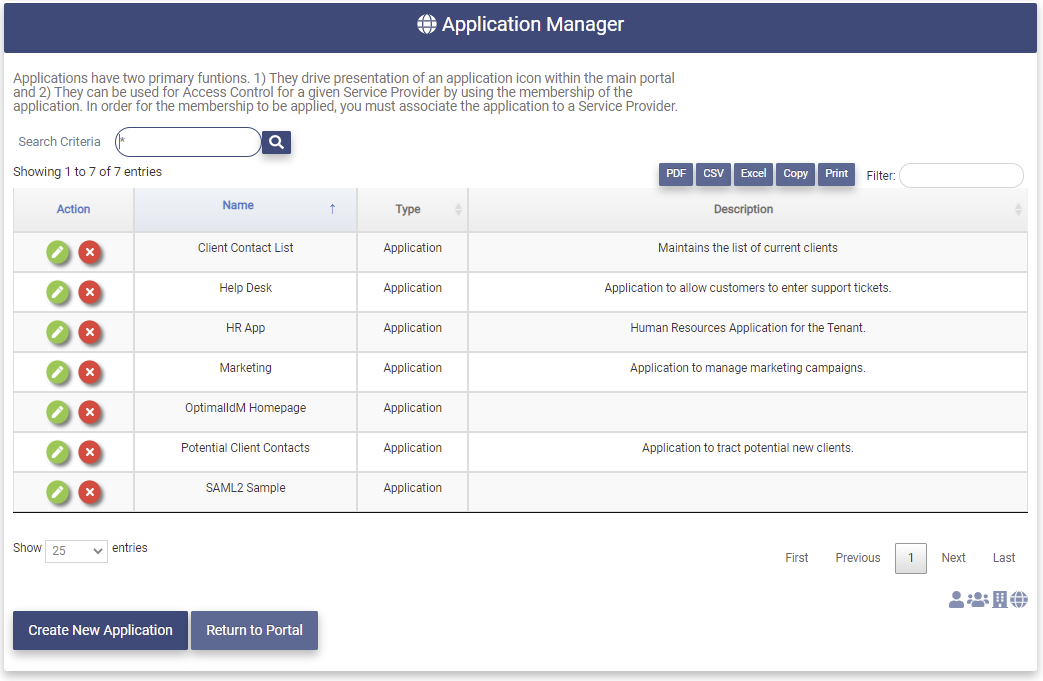1043x681 pixels.
Task: Delete the Marketing application
Action: tap(90, 372)
